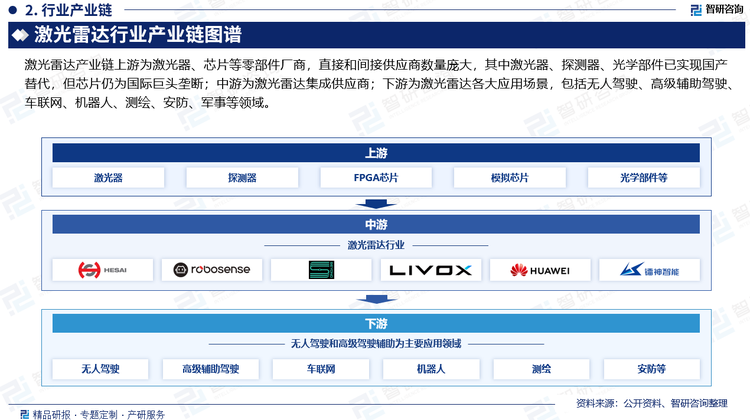Click the 下游 header bar
Screen dimensions: 750x420
[x=376, y=323]
